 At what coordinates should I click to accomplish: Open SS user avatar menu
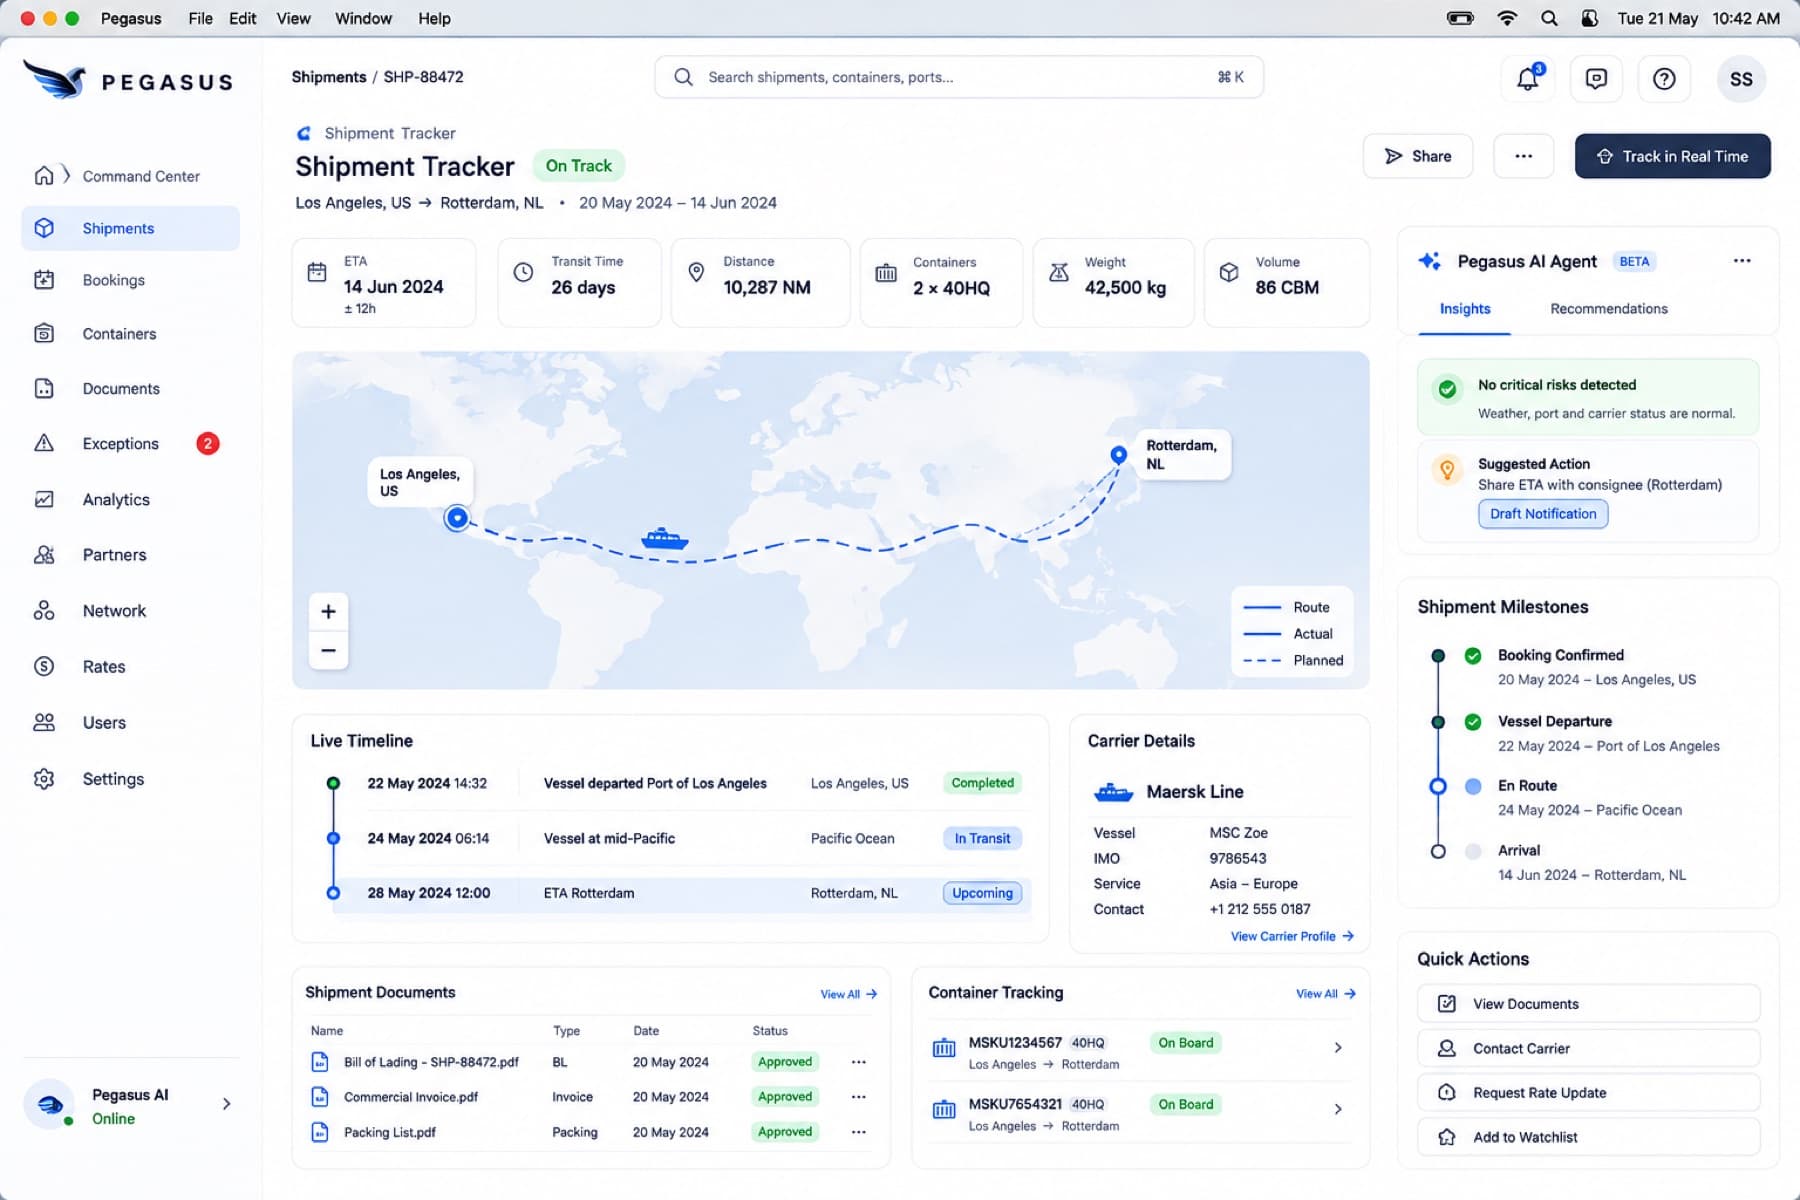(x=1741, y=79)
